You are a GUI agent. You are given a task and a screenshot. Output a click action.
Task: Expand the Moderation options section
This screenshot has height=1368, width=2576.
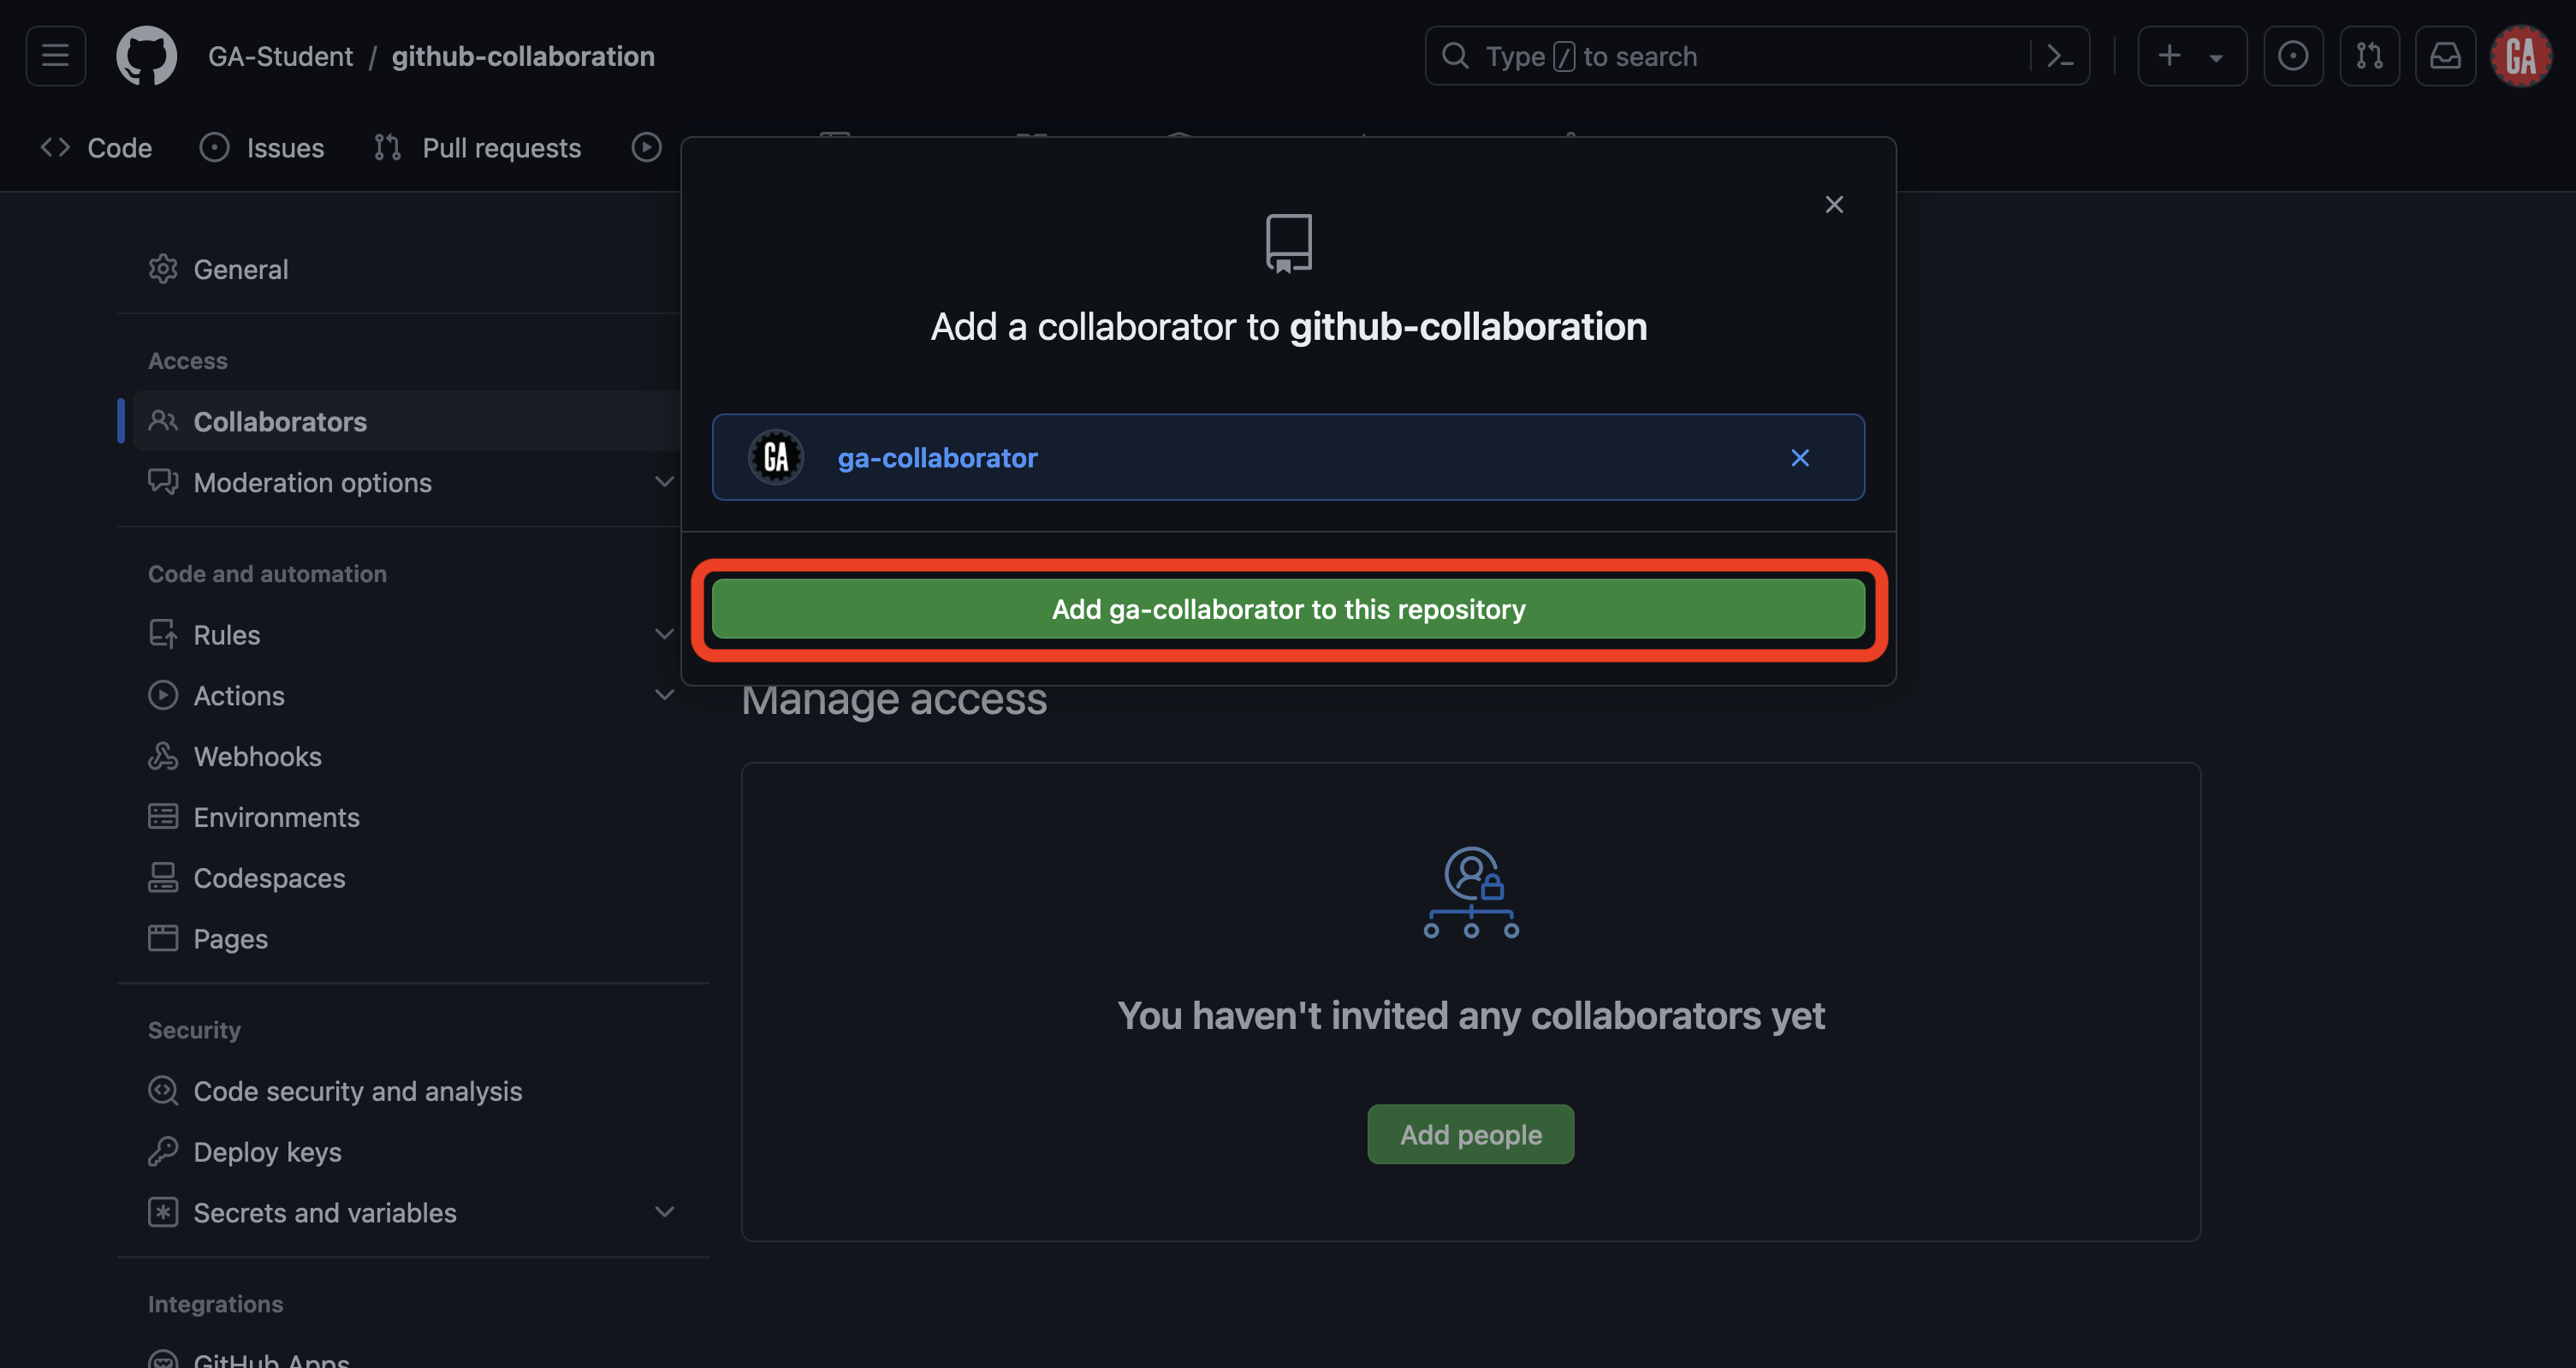pos(664,481)
